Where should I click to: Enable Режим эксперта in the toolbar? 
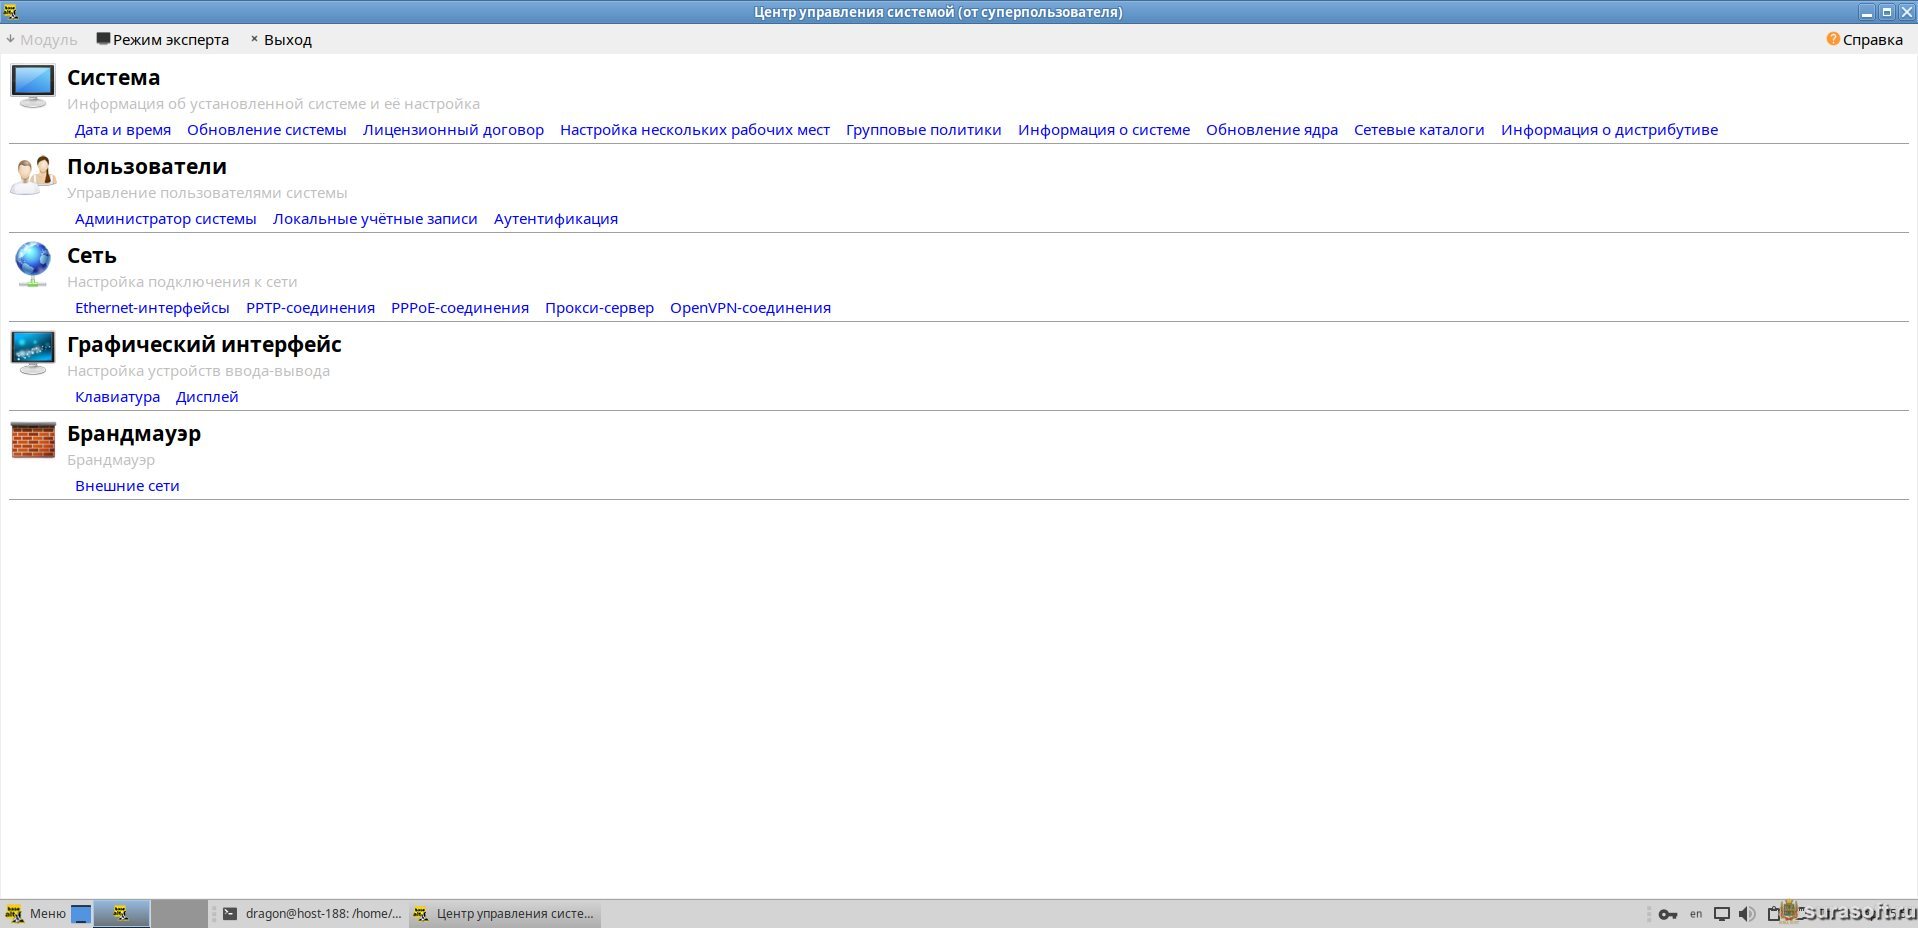click(162, 40)
